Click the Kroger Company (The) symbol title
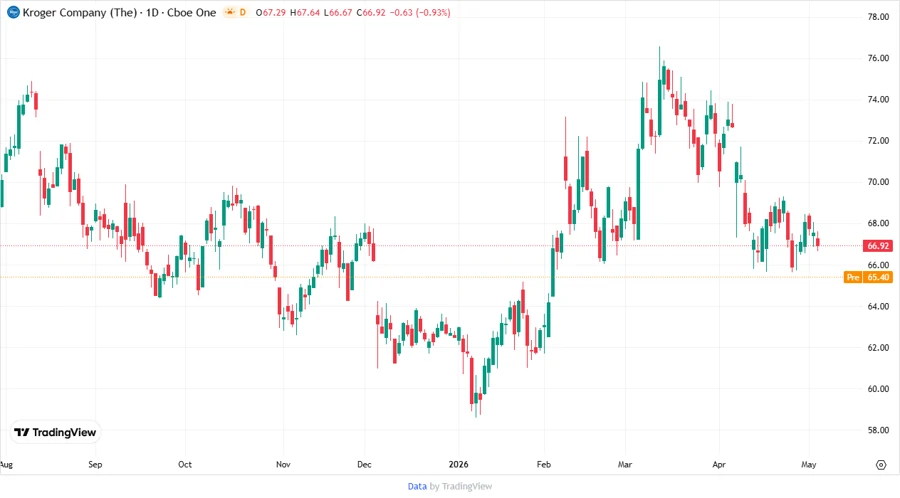 pos(79,12)
